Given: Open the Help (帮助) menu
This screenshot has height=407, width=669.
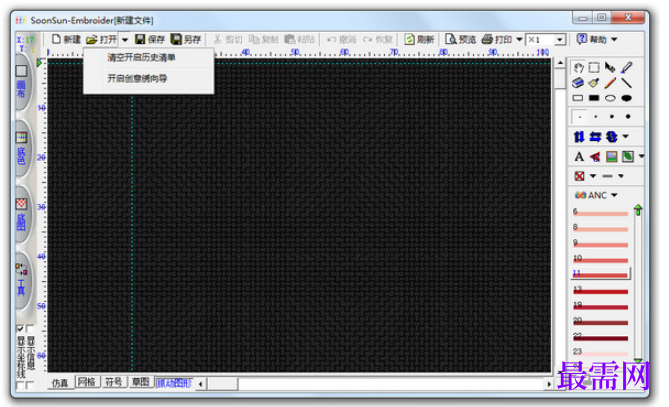Looking at the screenshot, I should tap(597, 39).
